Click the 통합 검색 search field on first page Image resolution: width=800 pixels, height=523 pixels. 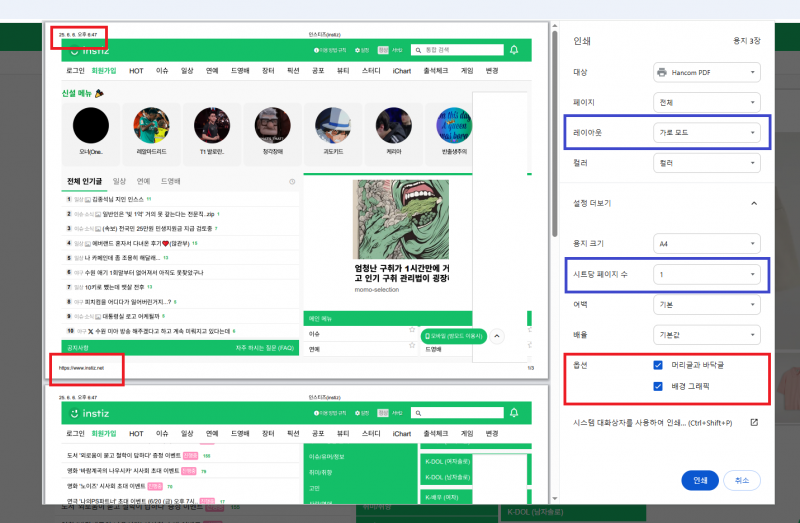[457, 49]
